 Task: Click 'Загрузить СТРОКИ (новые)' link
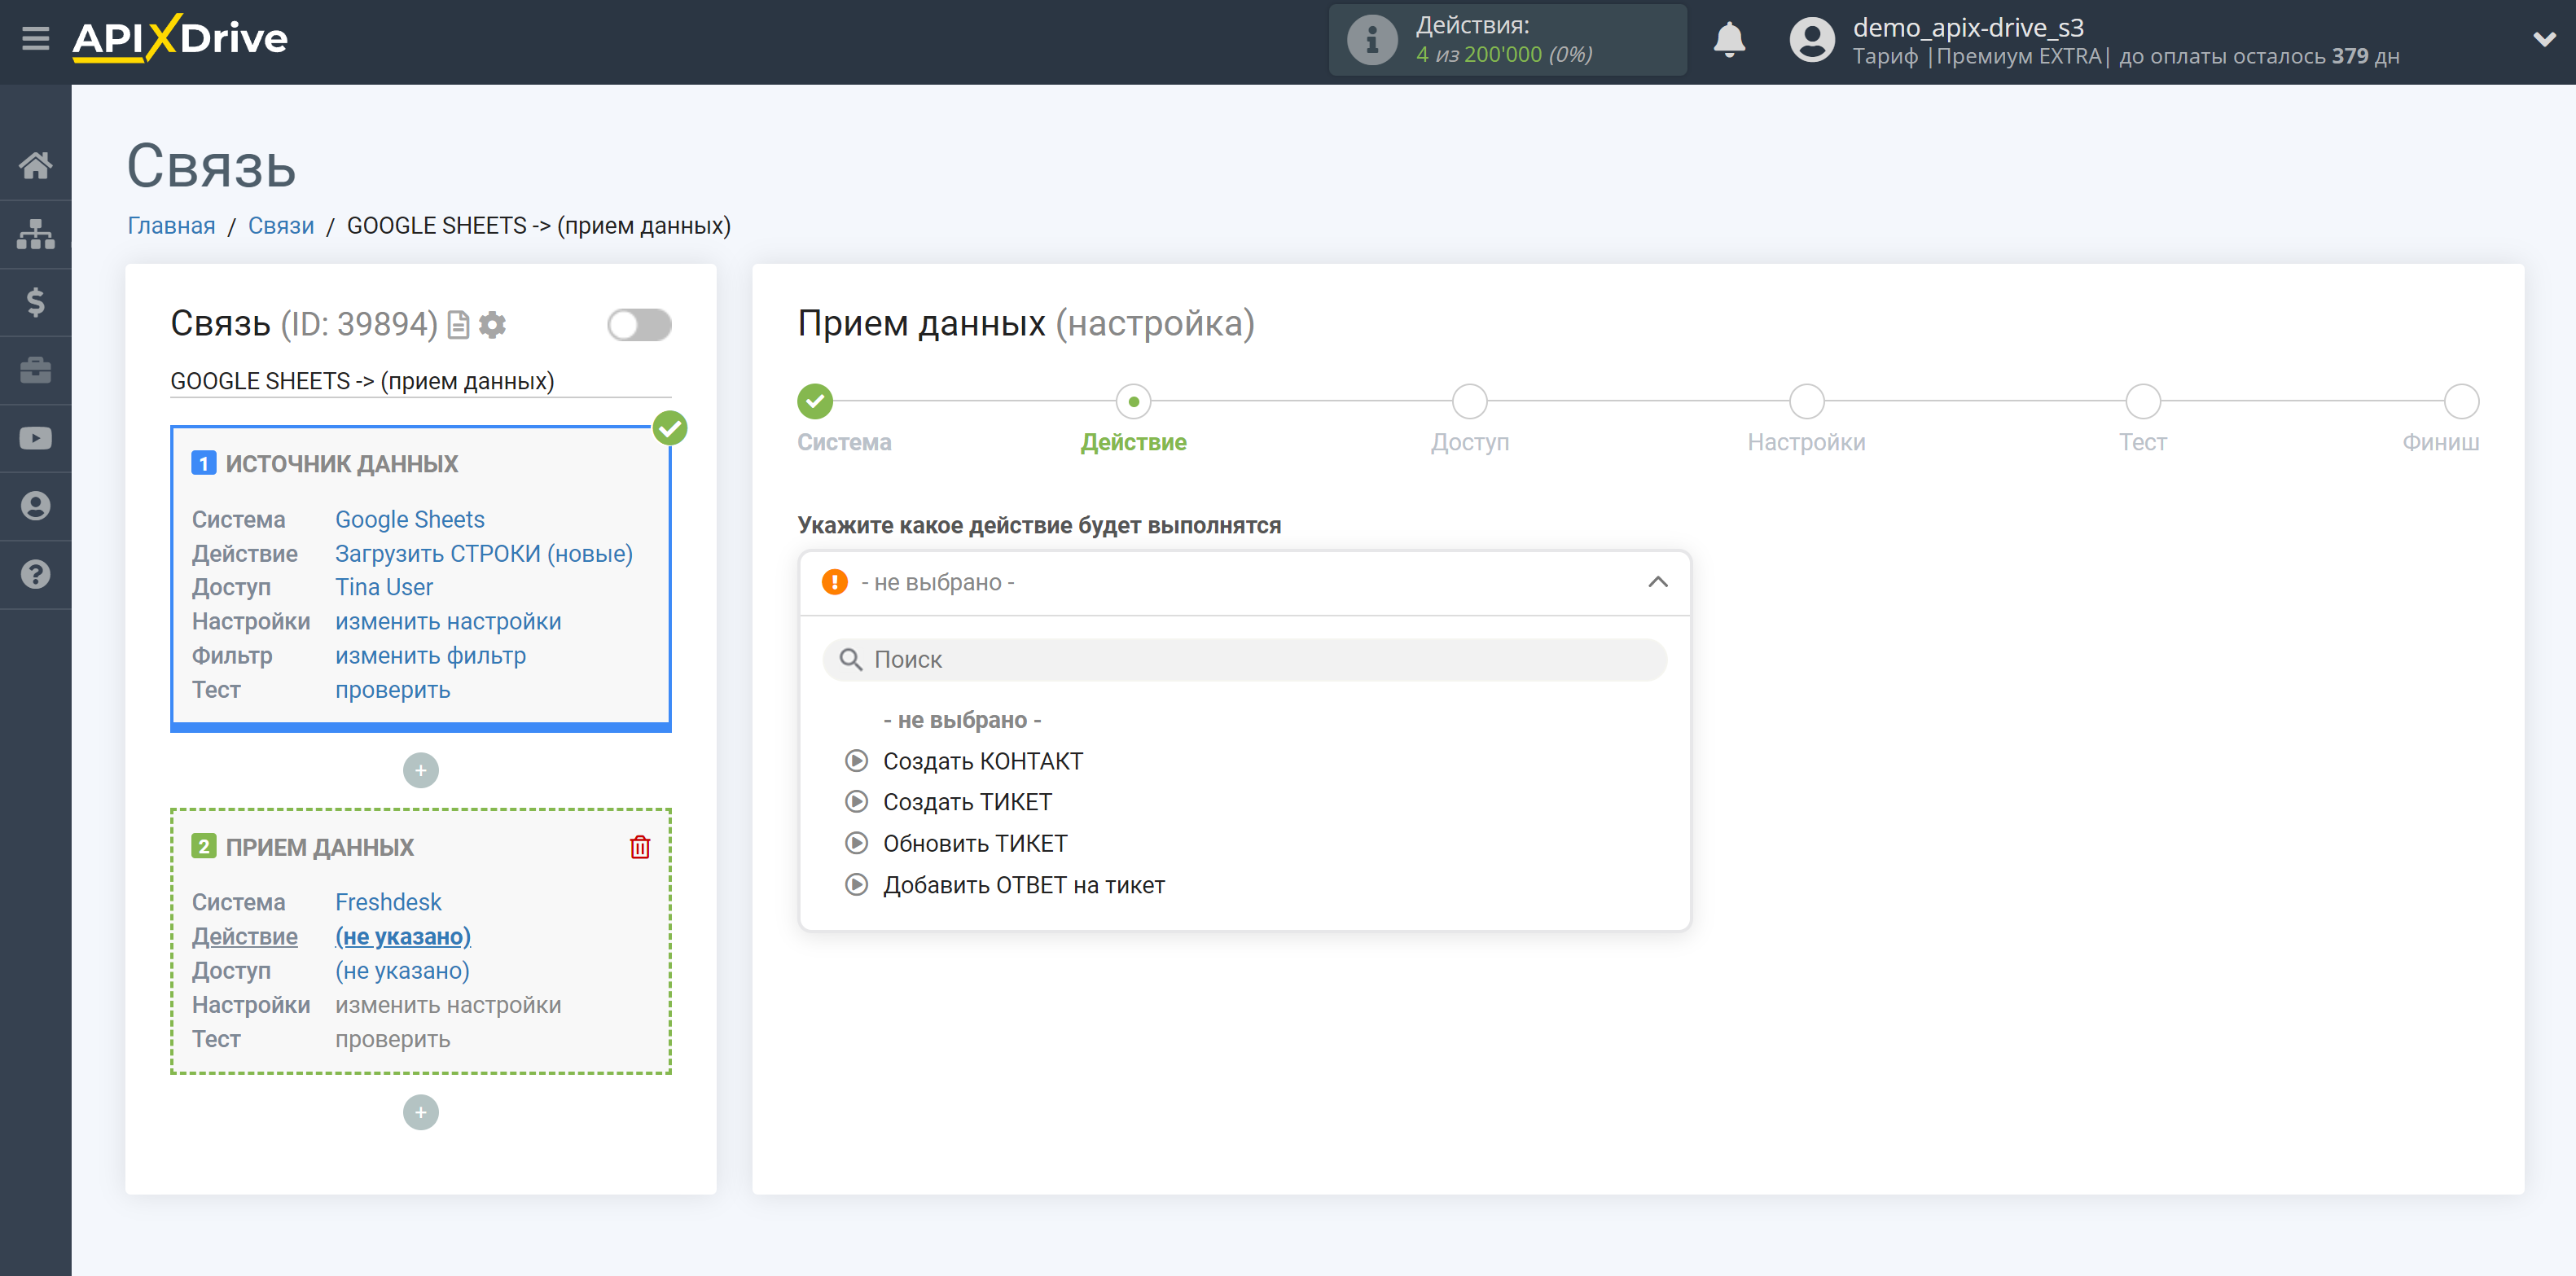coord(484,554)
